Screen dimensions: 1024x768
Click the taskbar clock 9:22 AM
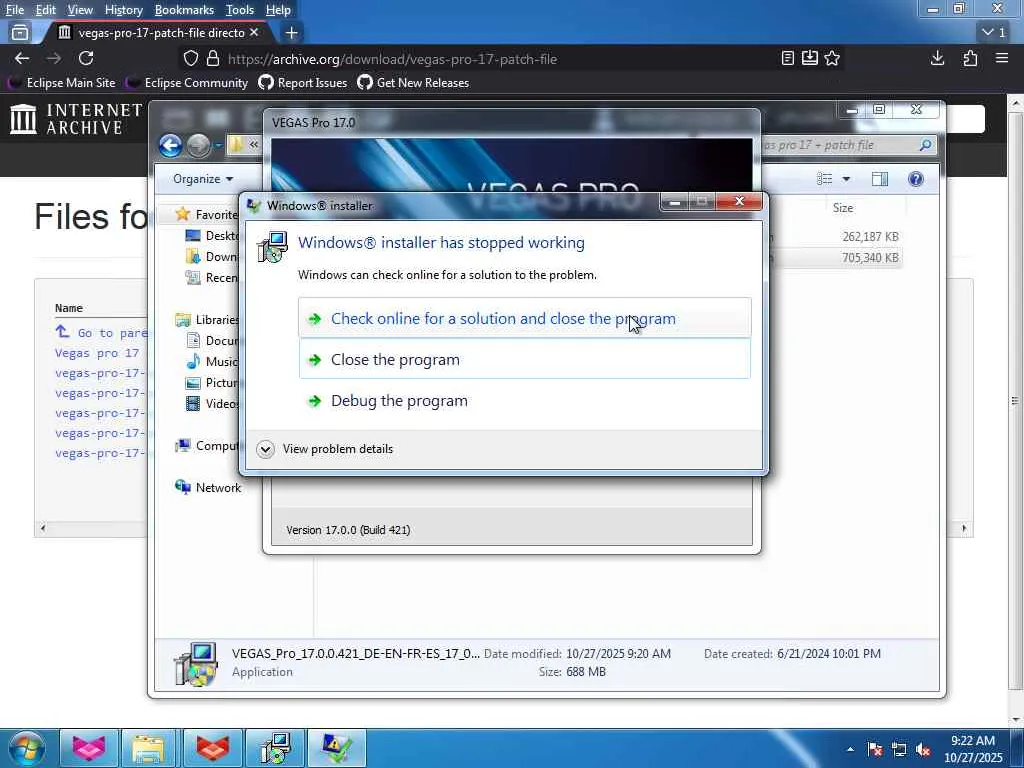(972, 749)
